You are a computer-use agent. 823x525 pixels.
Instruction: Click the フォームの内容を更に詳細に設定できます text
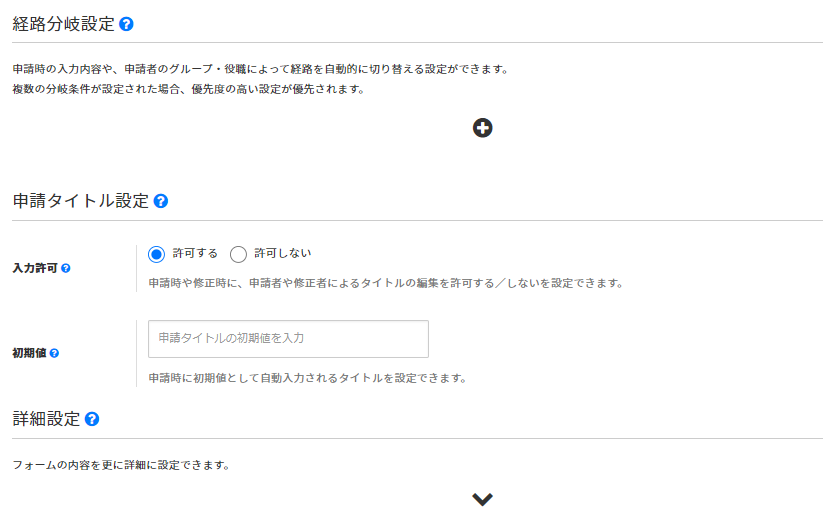click(121, 465)
